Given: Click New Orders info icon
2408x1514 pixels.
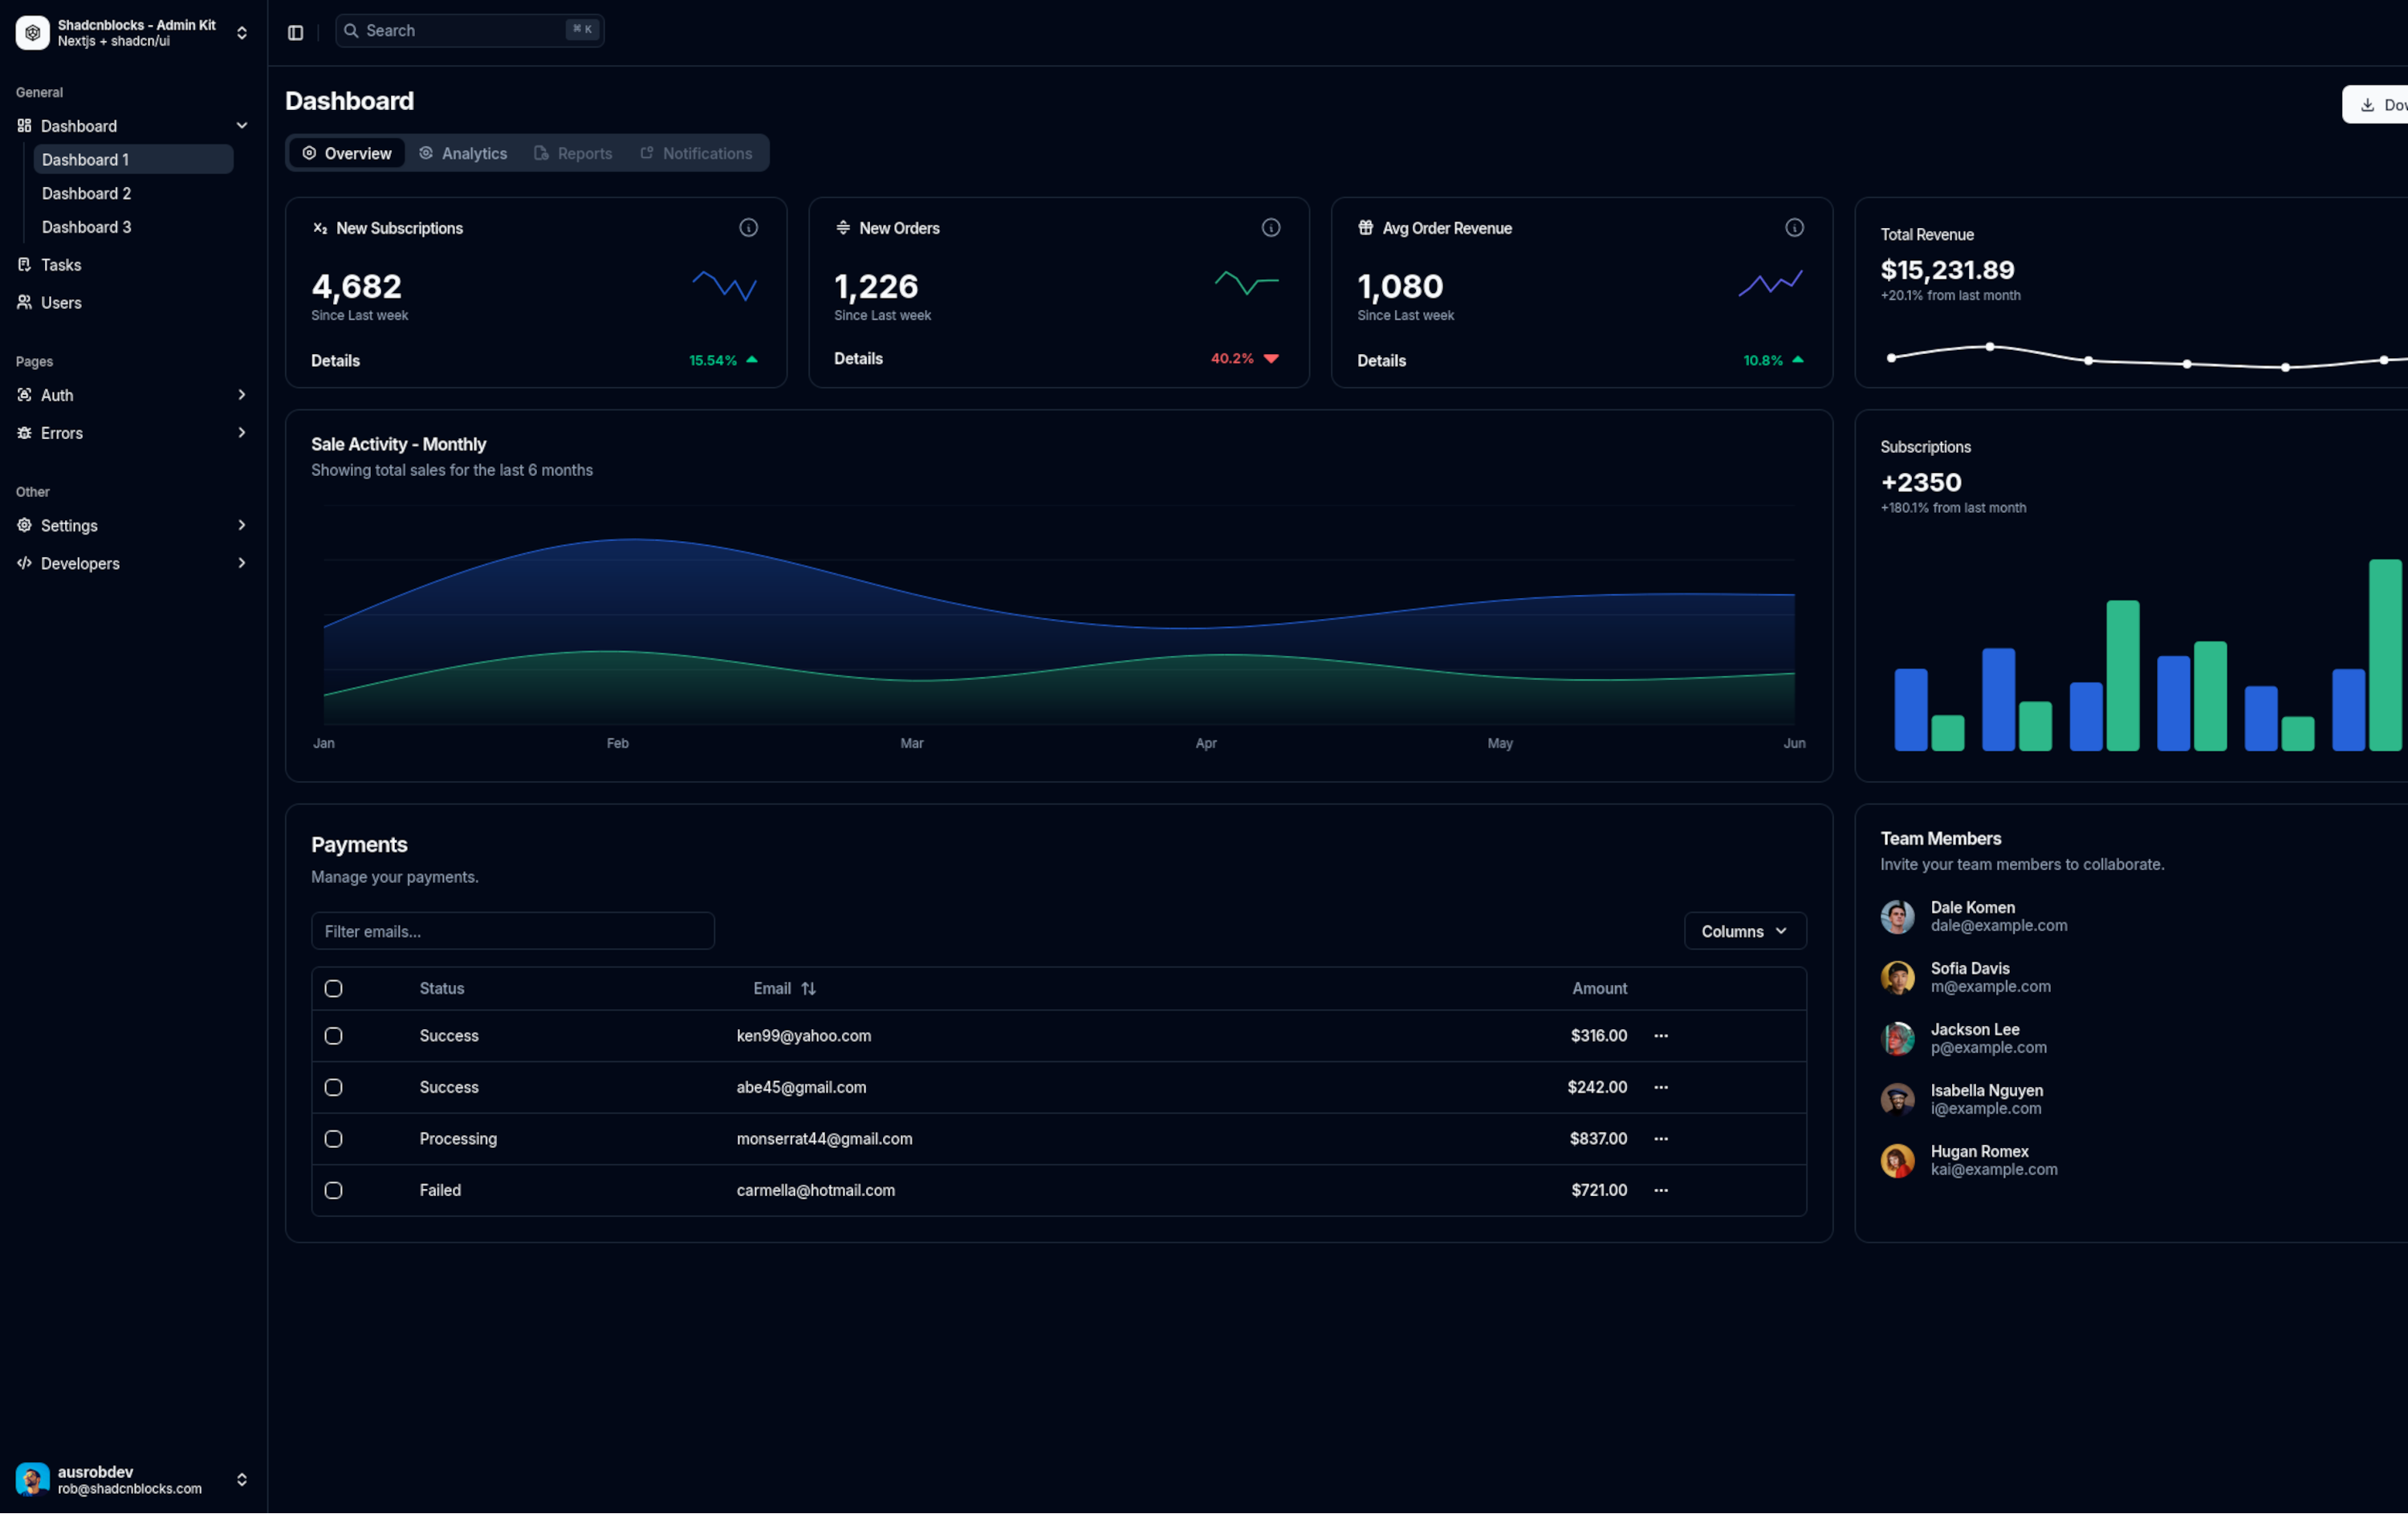Looking at the screenshot, I should pos(1271,228).
